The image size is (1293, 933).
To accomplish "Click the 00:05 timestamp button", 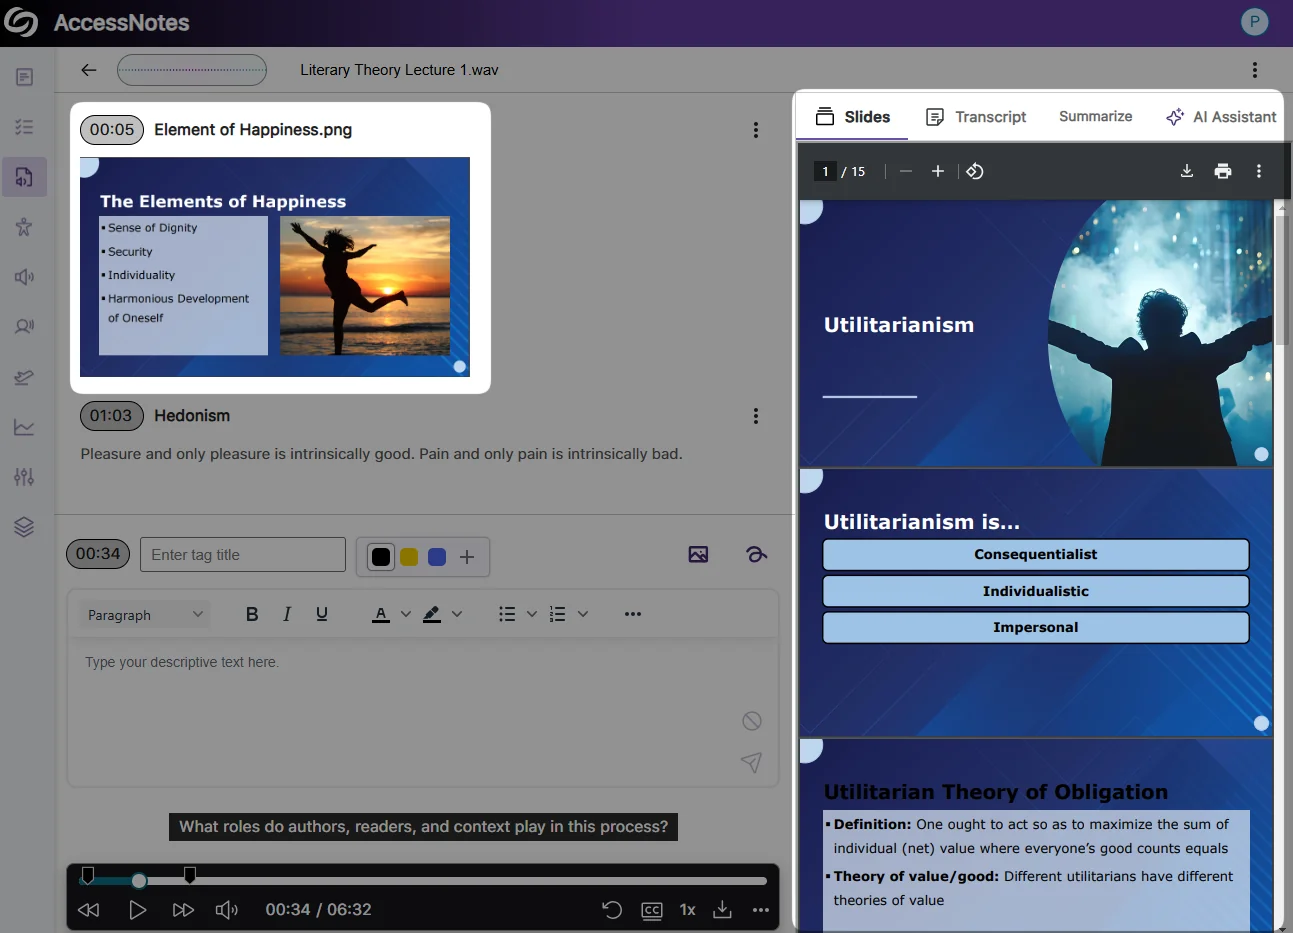I will click(112, 130).
